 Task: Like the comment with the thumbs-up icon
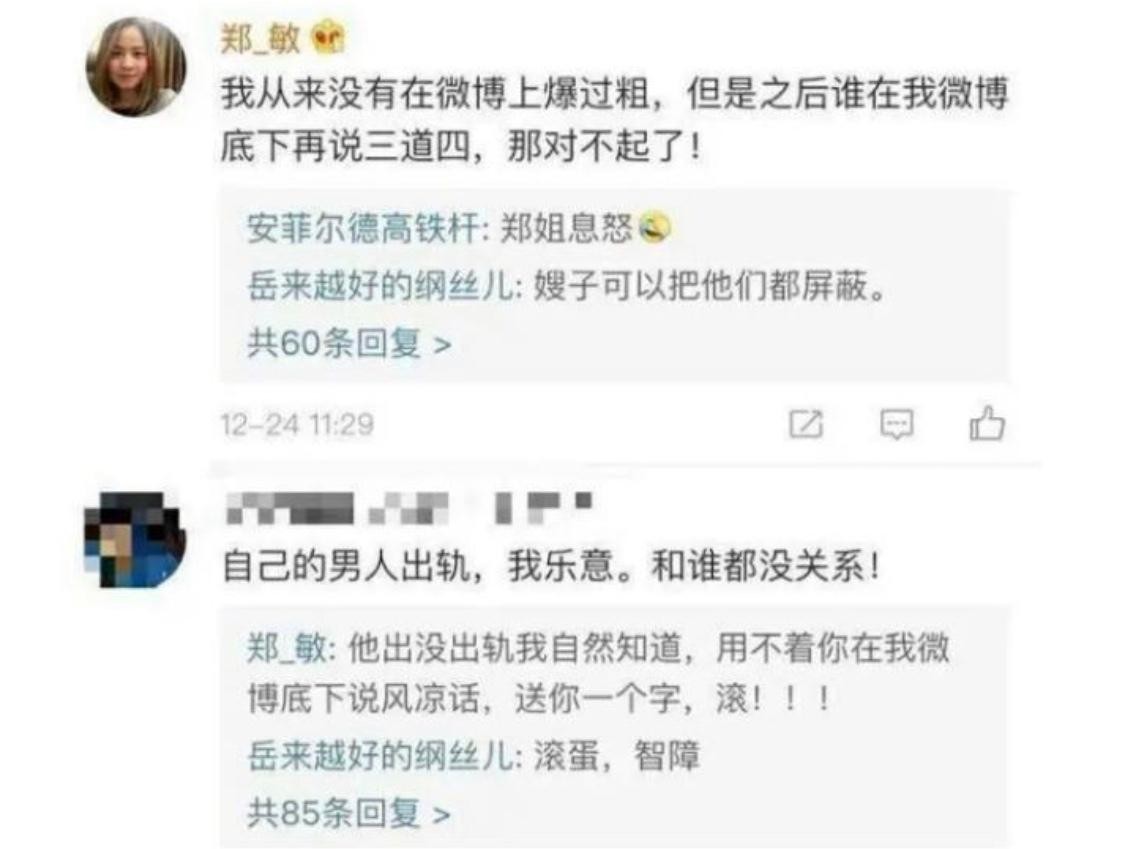987,423
